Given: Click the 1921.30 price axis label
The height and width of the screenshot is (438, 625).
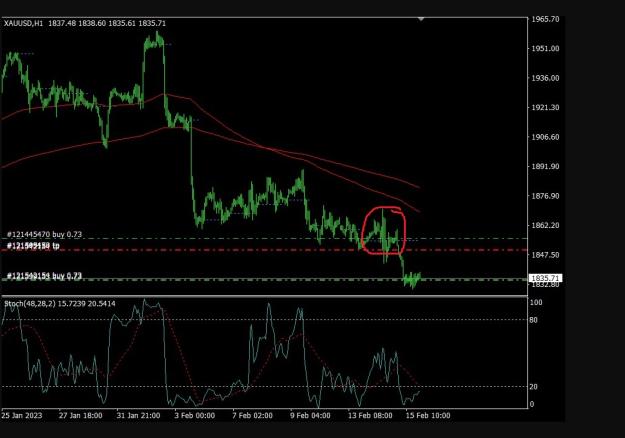Looking at the screenshot, I should pos(545,108).
